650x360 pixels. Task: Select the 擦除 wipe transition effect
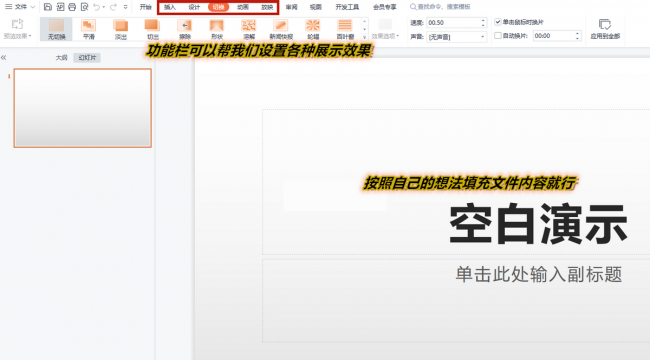pos(184,29)
